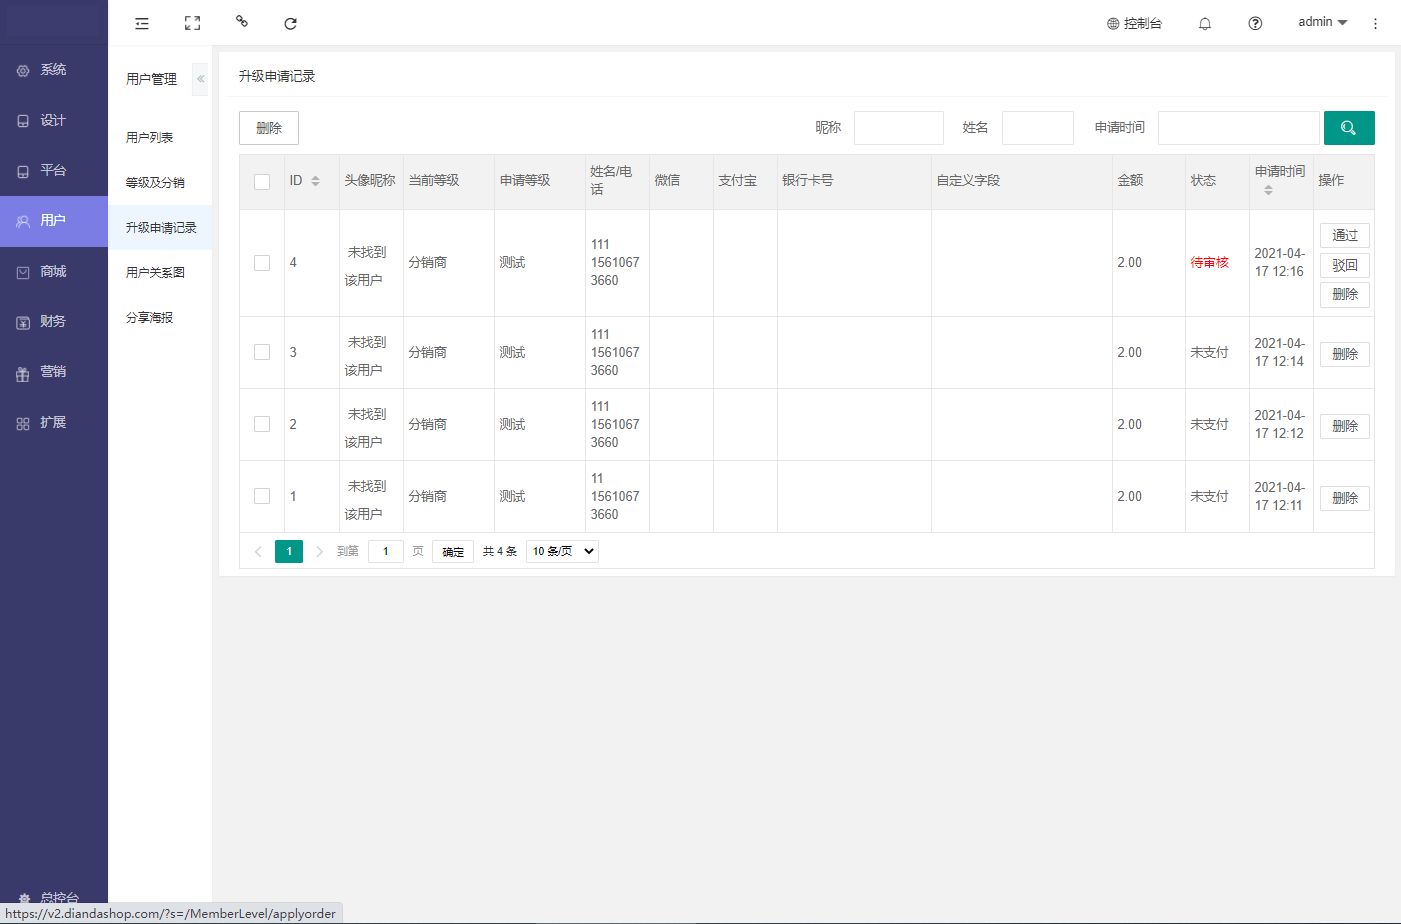Open the three-dot more options menu
The width and height of the screenshot is (1401, 924).
(1375, 23)
